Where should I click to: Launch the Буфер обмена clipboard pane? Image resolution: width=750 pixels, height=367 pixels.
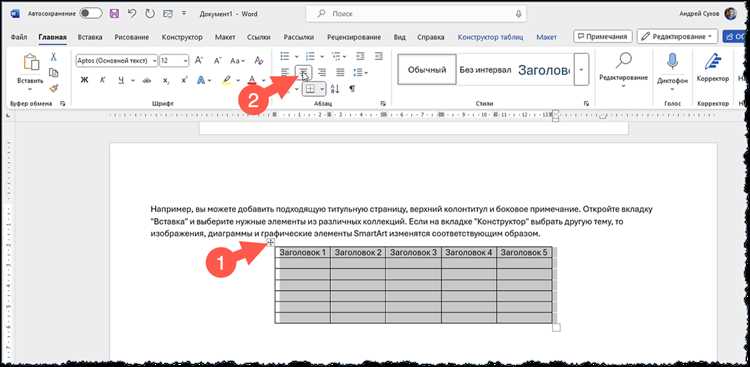point(63,103)
